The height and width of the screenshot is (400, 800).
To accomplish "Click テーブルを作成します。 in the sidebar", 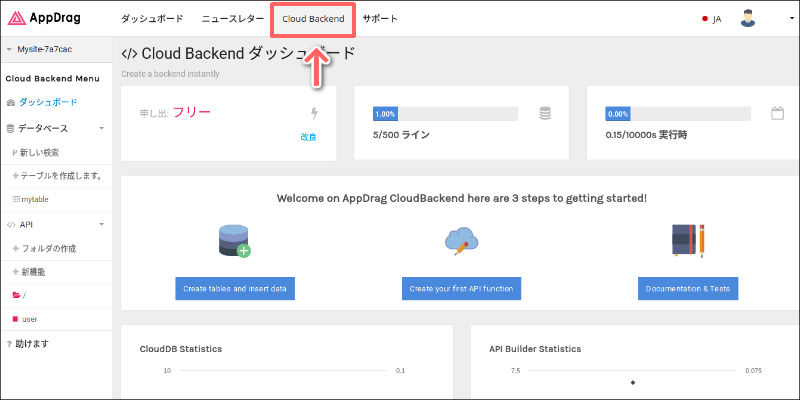I will coord(61,176).
